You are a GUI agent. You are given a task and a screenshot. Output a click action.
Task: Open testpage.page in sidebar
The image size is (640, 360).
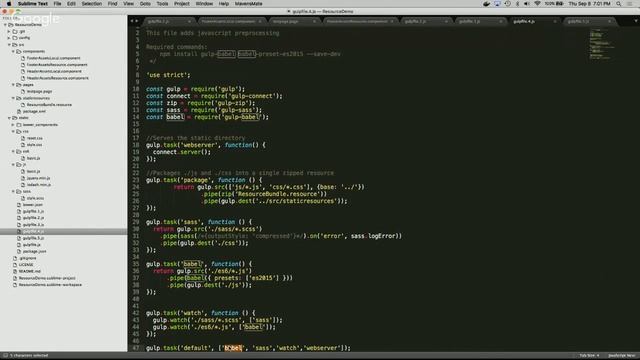tap(39, 91)
